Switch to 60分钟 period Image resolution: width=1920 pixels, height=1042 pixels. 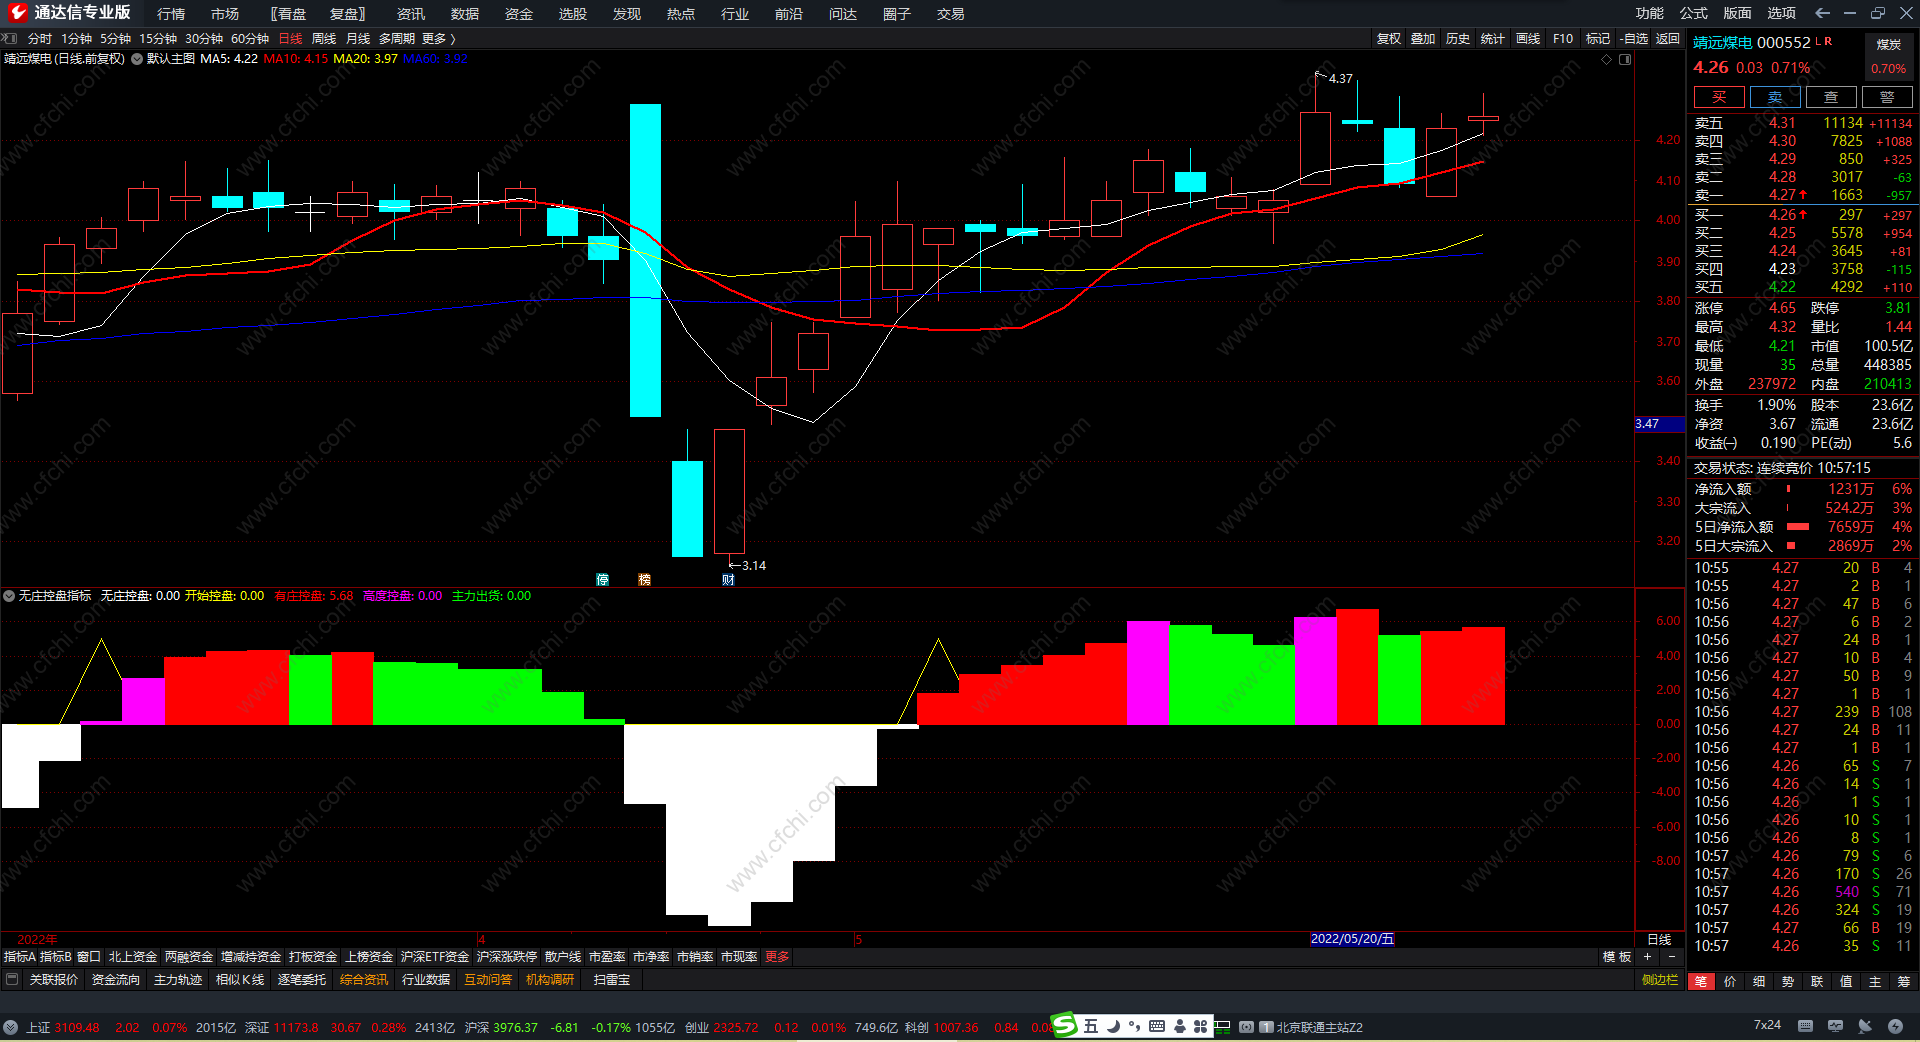point(250,39)
